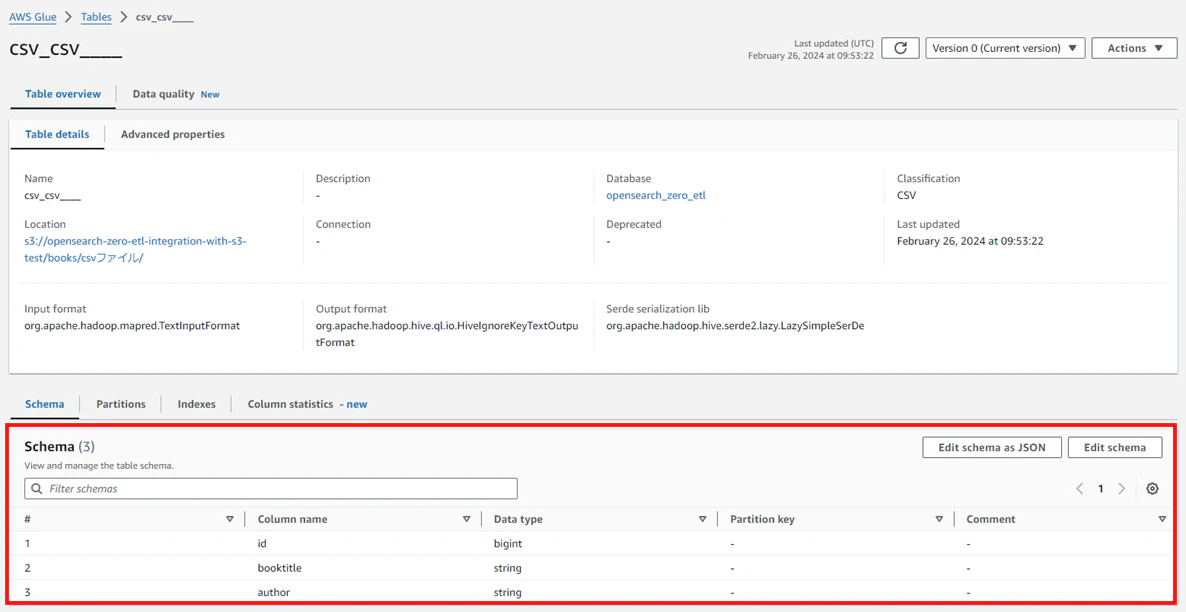The width and height of the screenshot is (1186, 612).
Task: Select the Table details tab
Action: click(x=57, y=134)
